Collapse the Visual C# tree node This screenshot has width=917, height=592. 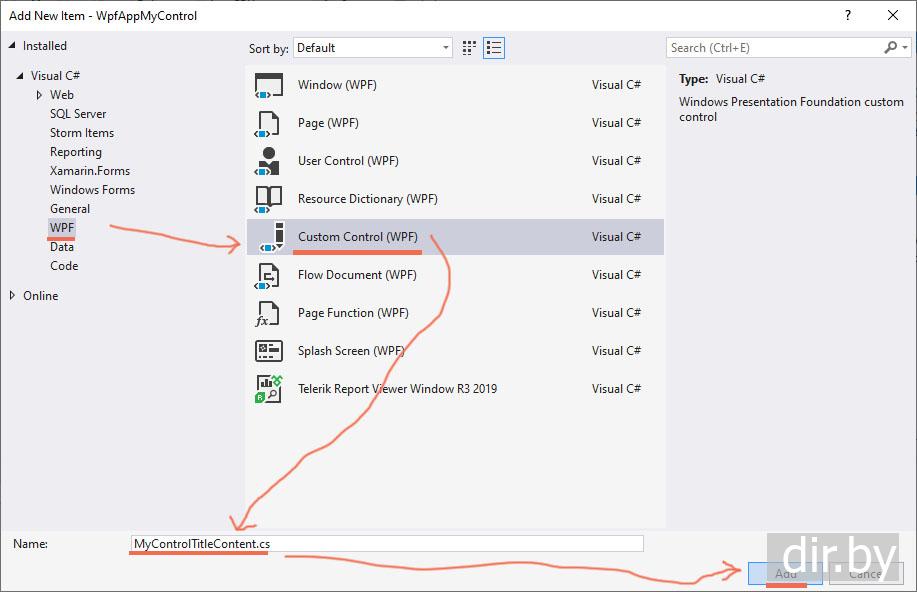(20, 76)
